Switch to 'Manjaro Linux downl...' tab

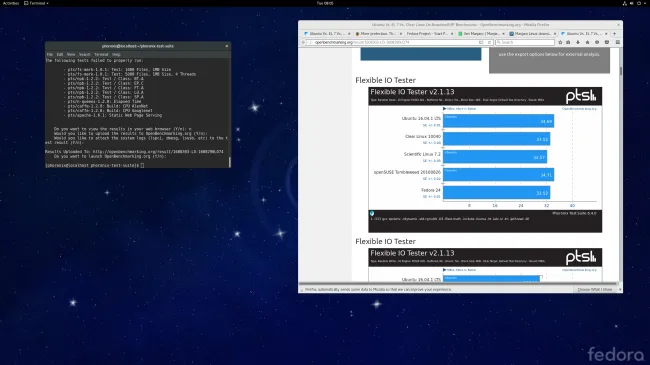tap(532, 34)
